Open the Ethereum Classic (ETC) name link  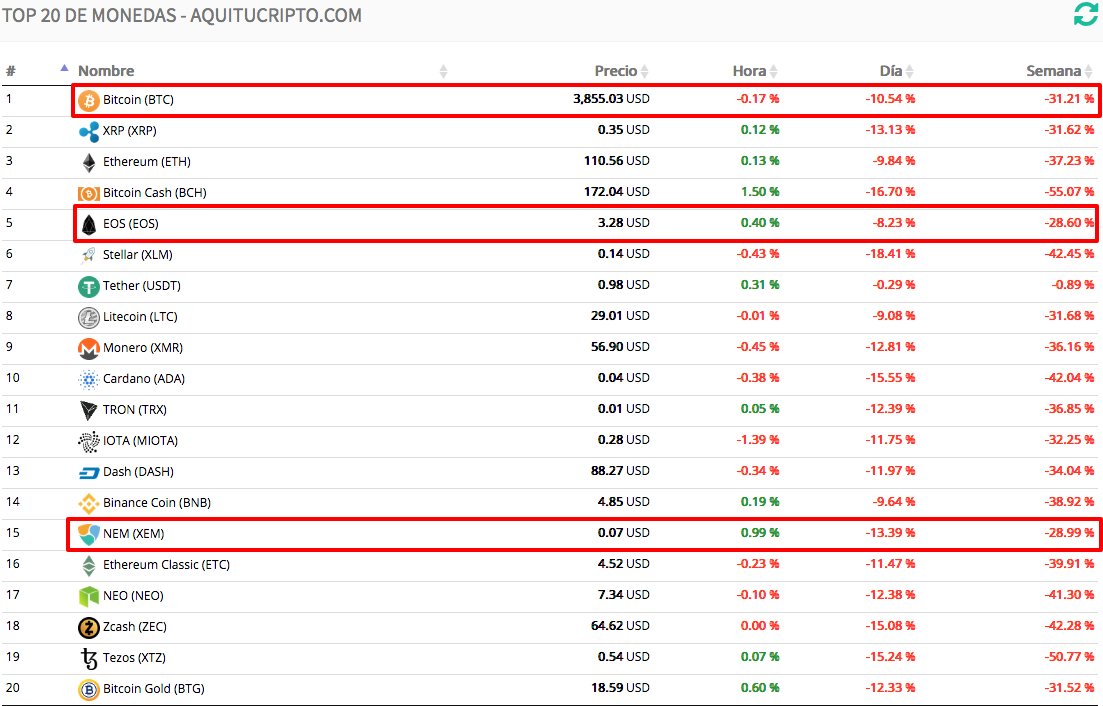[166, 565]
